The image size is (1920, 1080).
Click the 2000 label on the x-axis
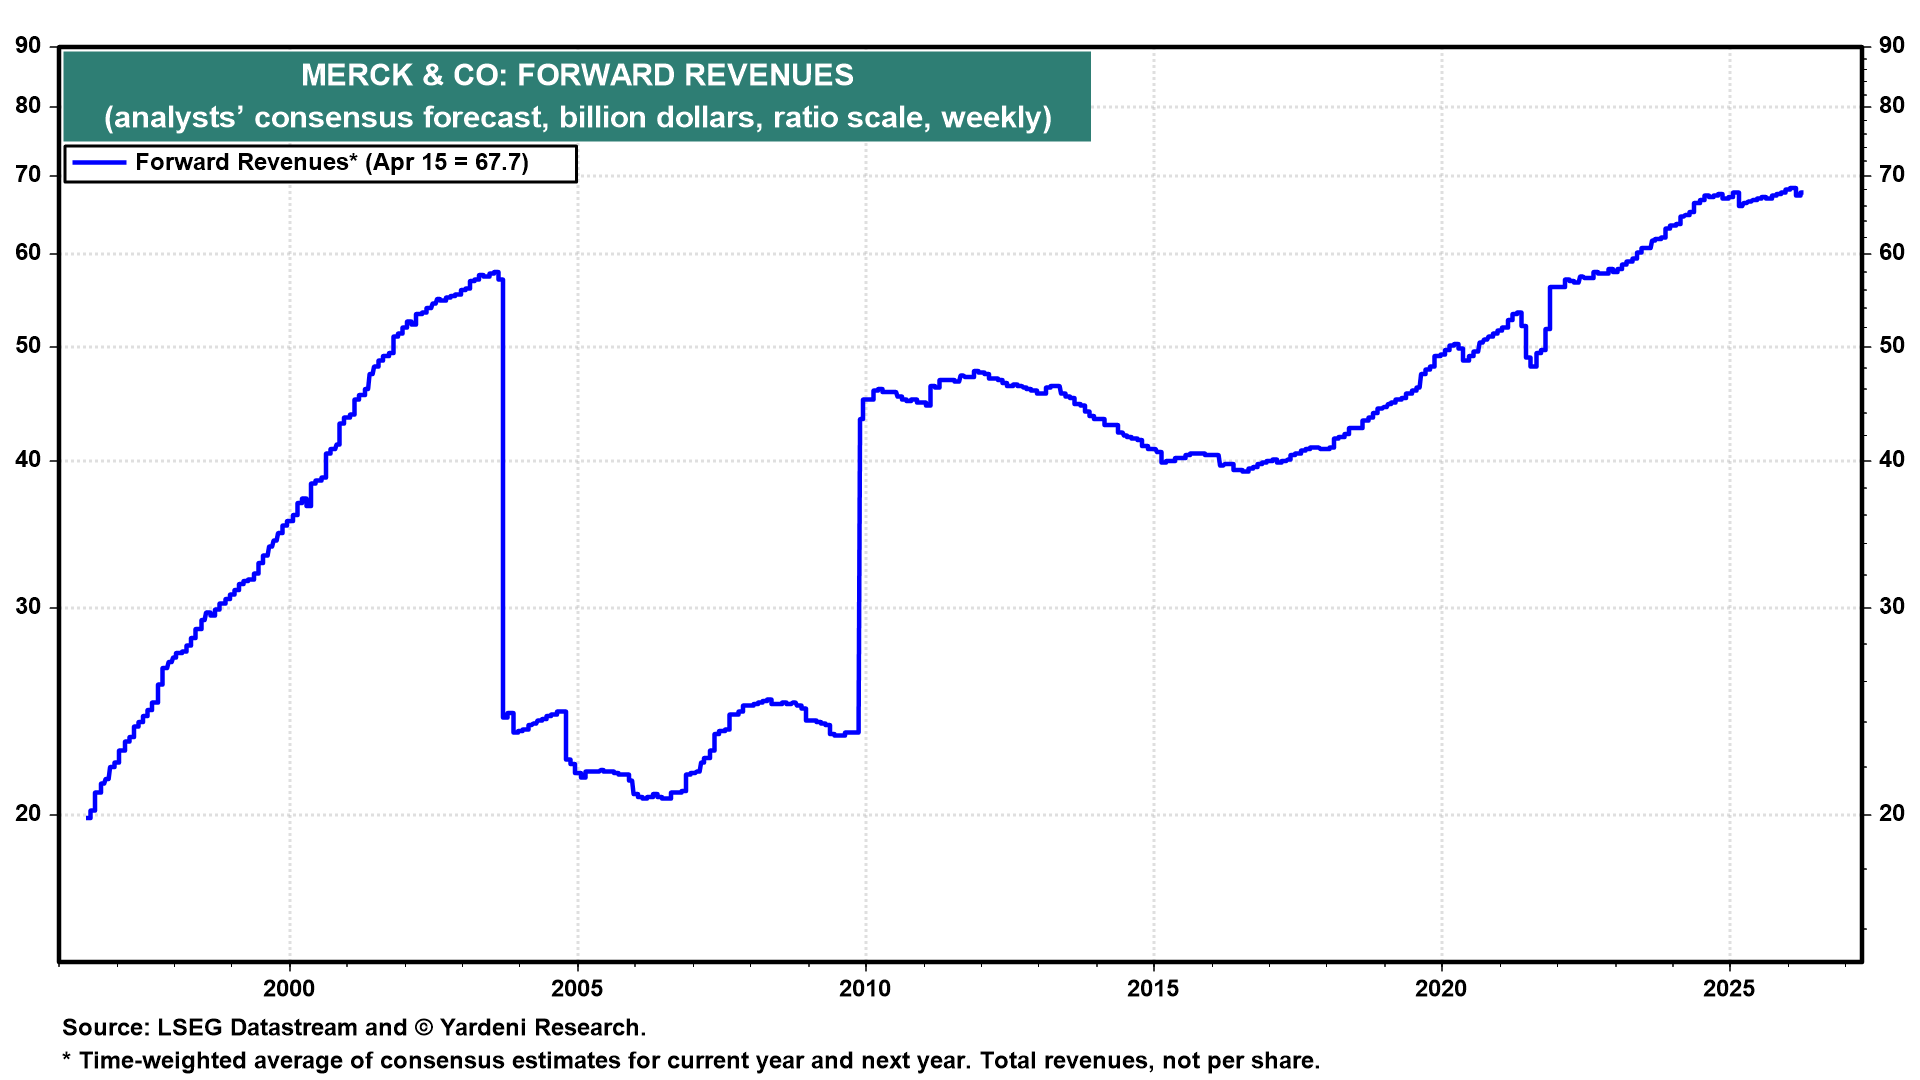[289, 989]
